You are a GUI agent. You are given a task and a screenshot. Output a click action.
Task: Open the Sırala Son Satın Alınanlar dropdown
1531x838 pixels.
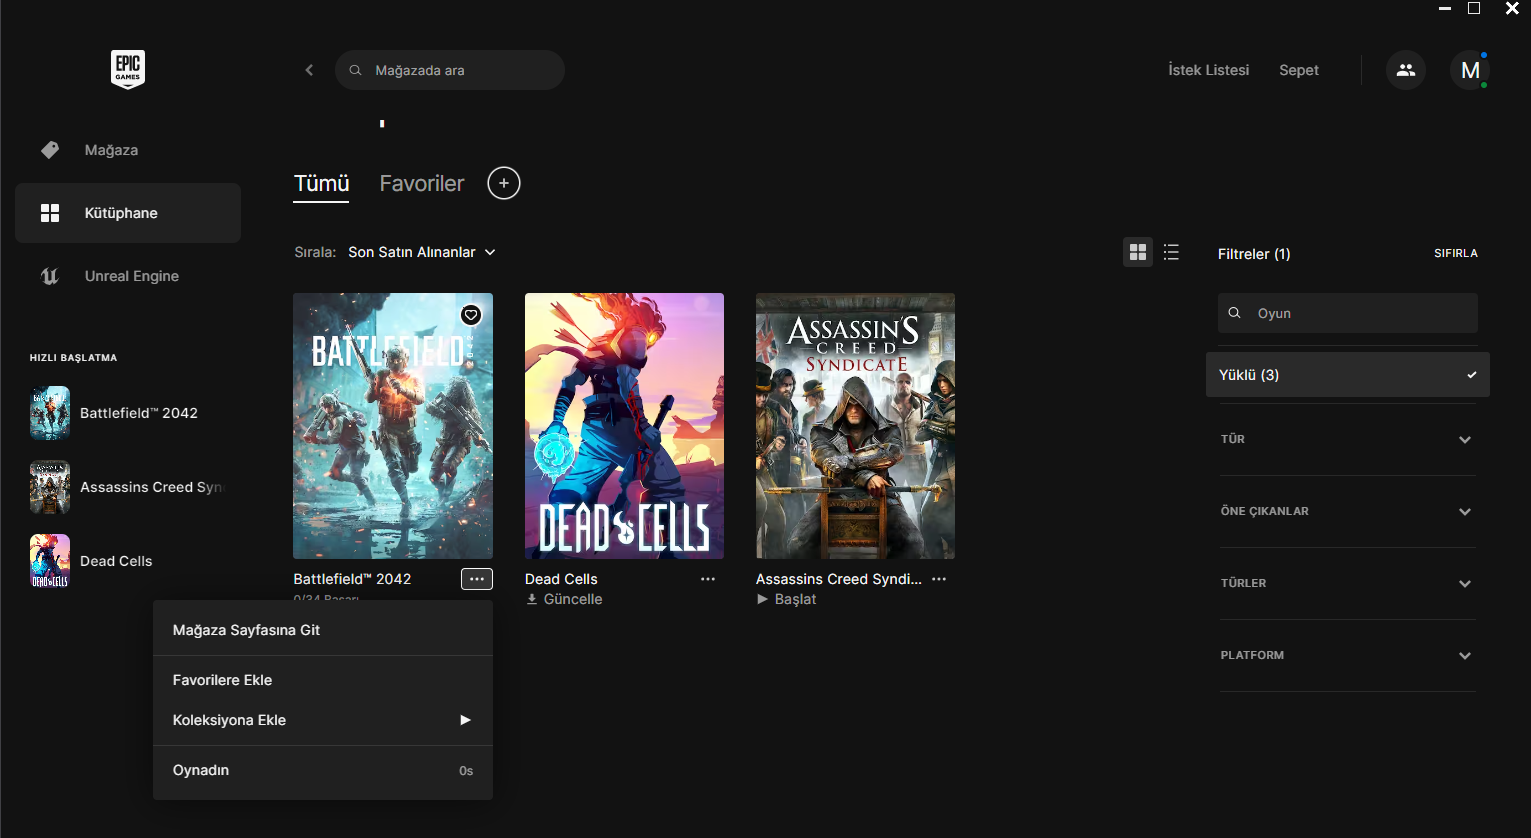(422, 252)
